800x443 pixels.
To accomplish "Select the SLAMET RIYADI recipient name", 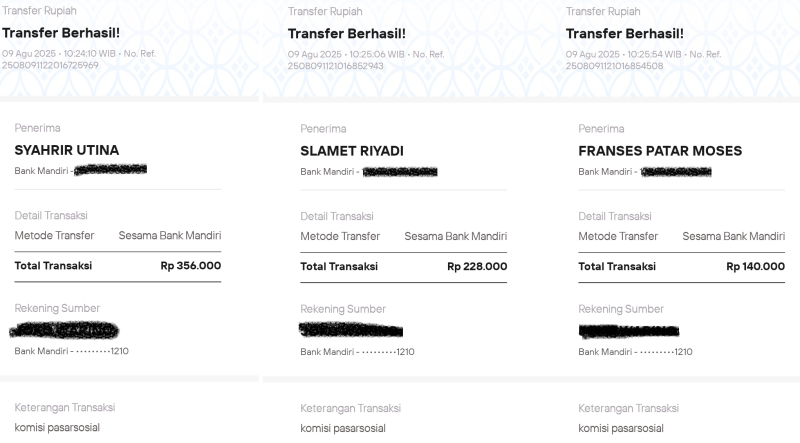I will tap(352, 151).
